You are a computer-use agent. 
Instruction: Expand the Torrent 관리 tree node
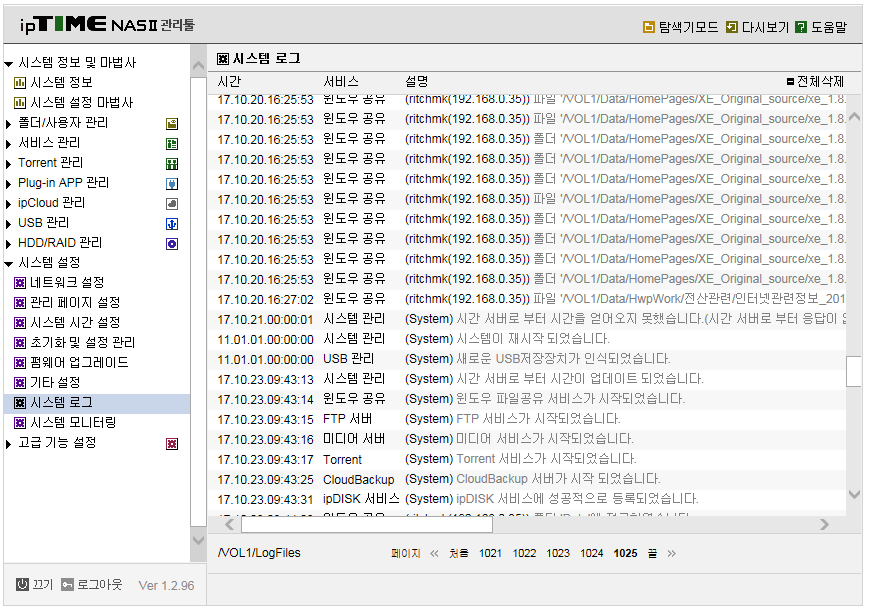click(x=8, y=164)
